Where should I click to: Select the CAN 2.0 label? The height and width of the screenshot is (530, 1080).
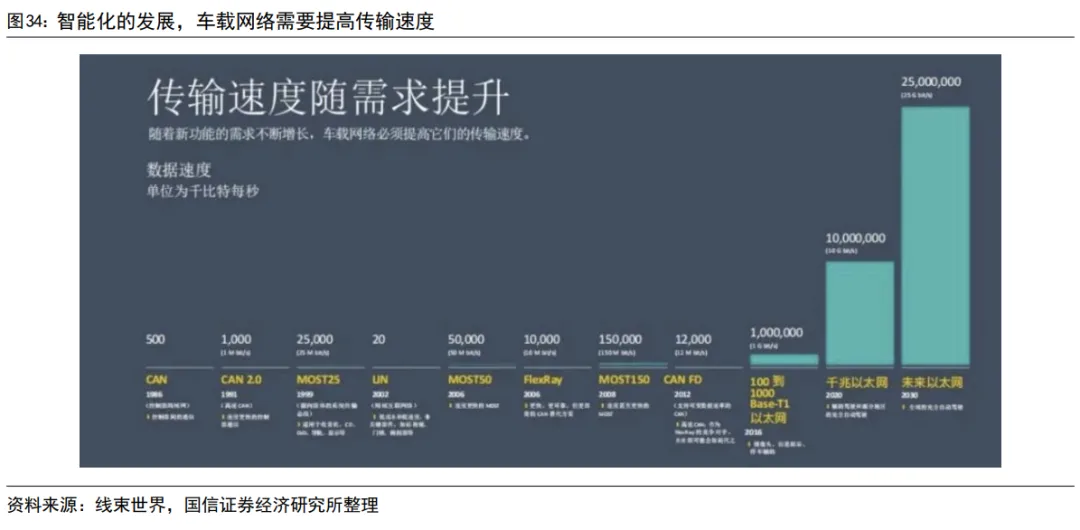(240, 379)
